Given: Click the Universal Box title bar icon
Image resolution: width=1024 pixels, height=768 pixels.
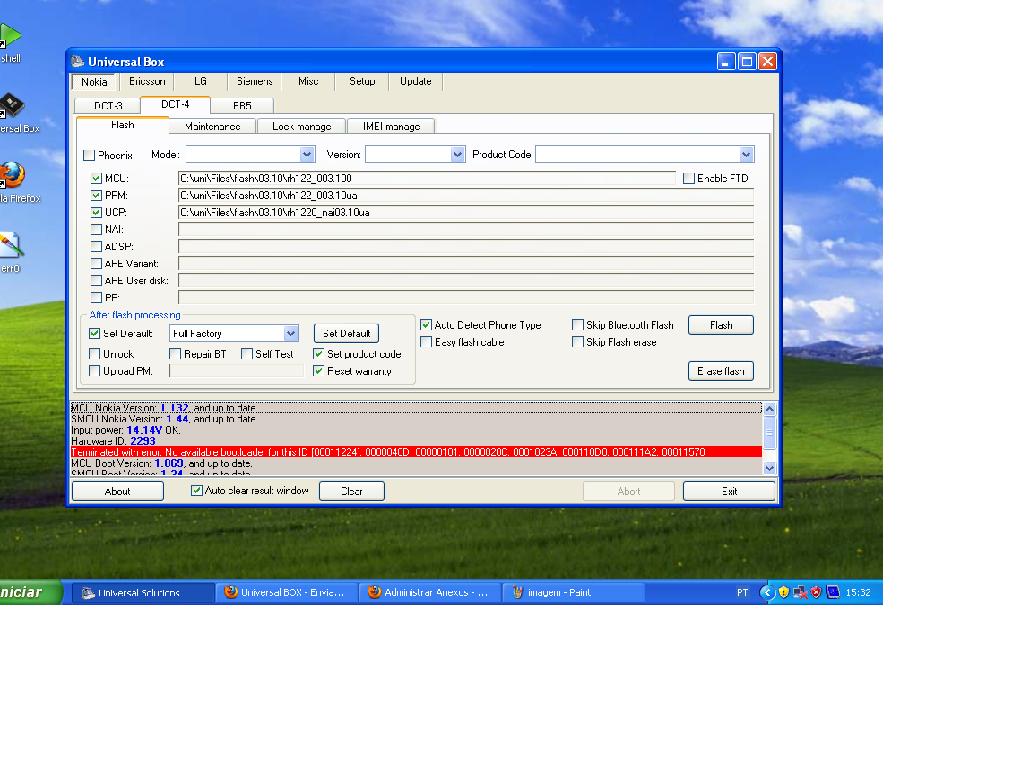Looking at the screenshot, I should tap(78, 62).
